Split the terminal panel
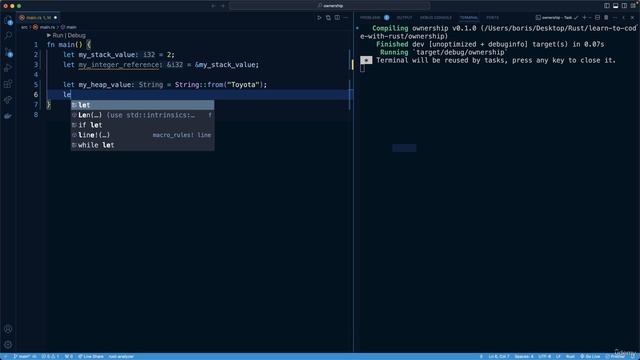640x360 pixels. tap(598, 18)
